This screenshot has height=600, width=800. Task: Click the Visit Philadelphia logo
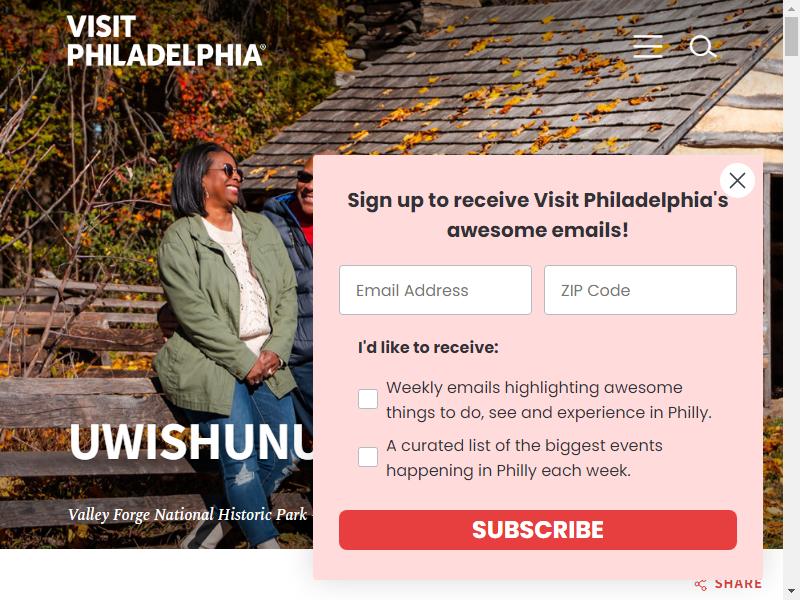(x=166, y=40)
